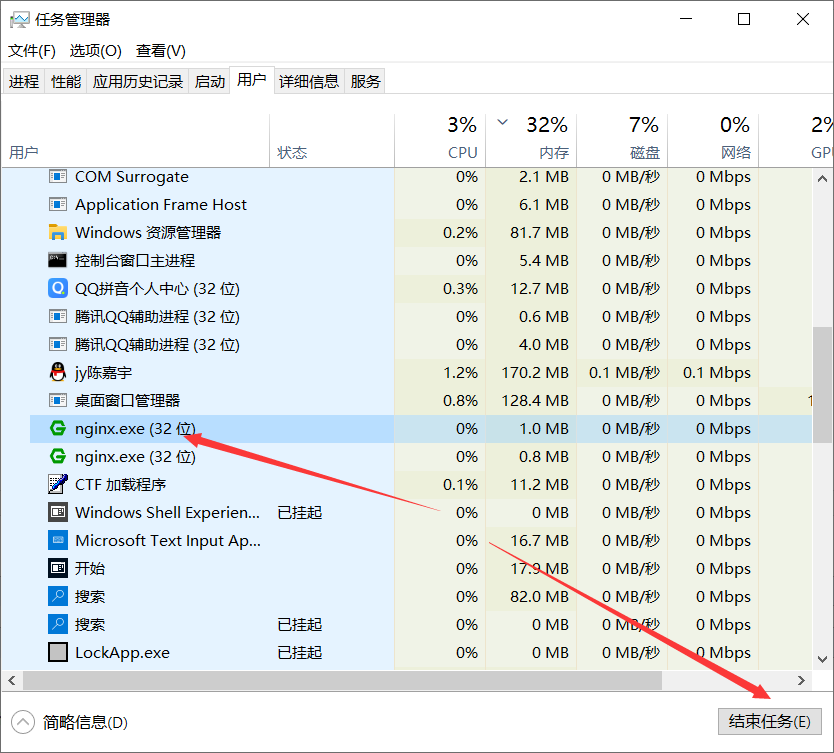The height and width of the screenshot is (753, 834).
Task: Click the vertical scrollbar thumb
Action: pyautogui.click(x=822, y=384)
